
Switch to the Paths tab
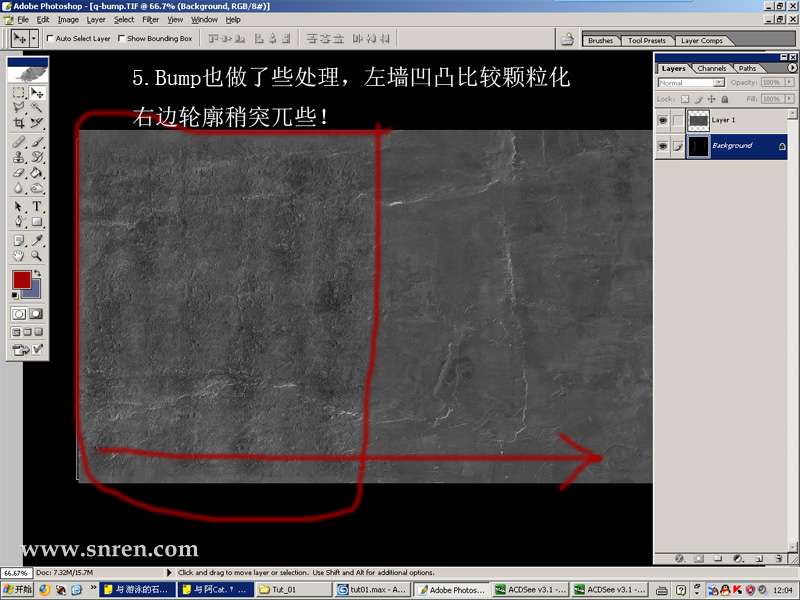coord(747,68)
